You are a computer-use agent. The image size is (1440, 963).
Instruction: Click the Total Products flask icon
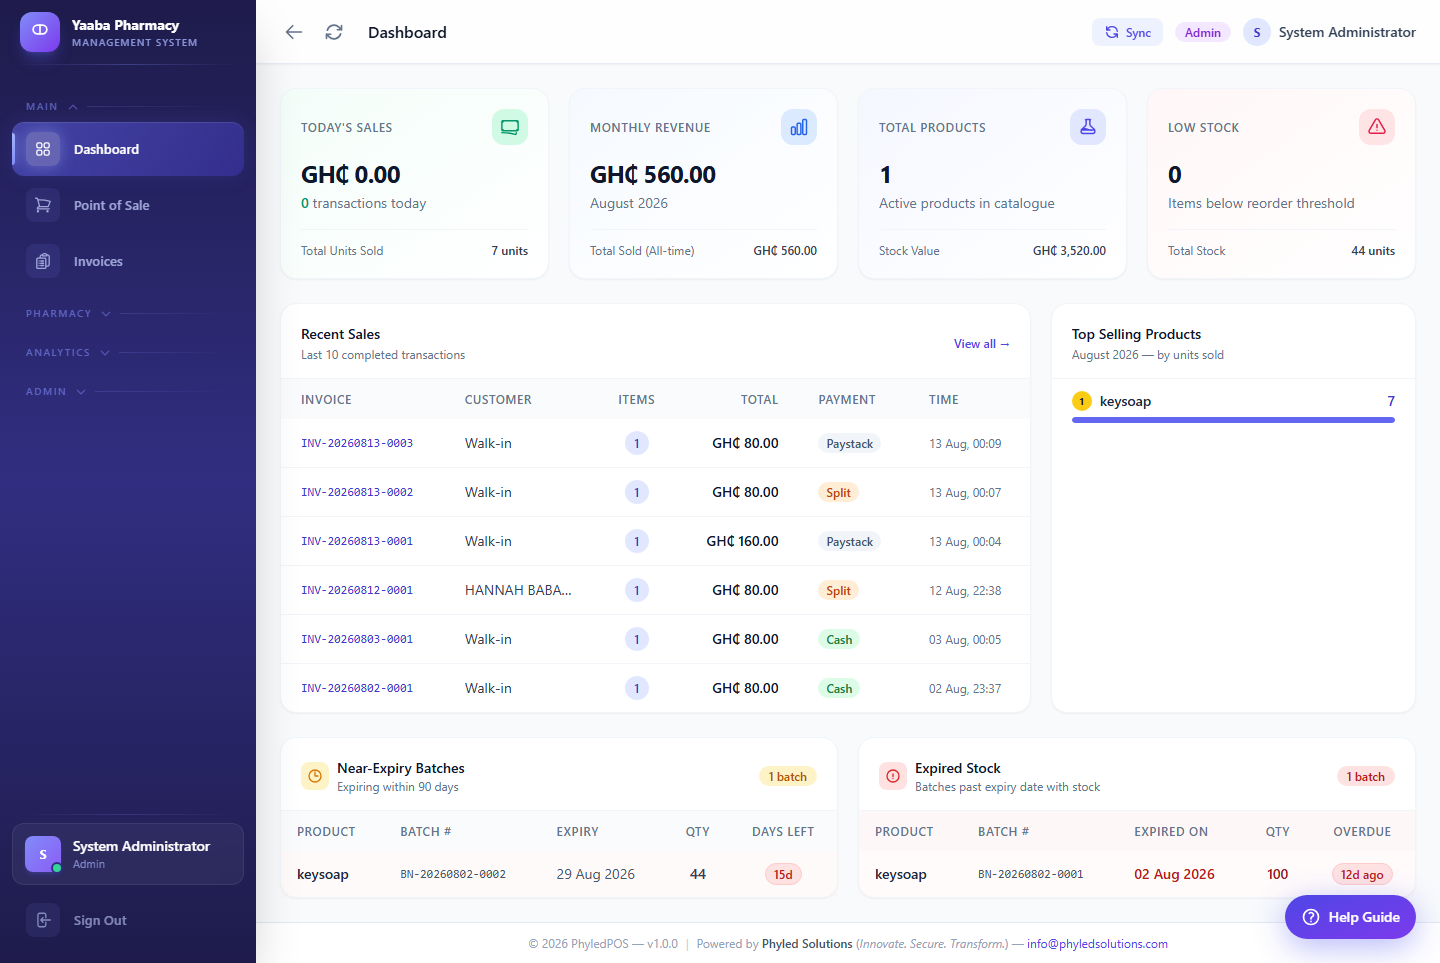pyautogui.click(x=1088, y=127)
